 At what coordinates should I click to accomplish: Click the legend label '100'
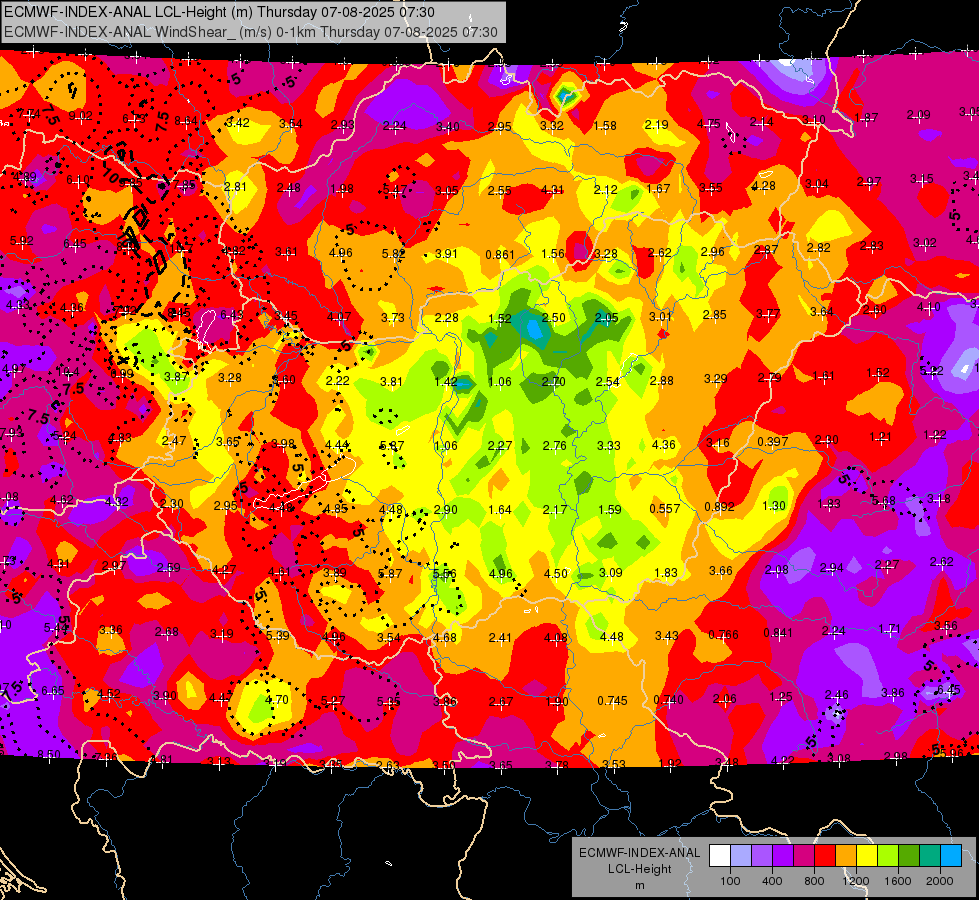pos(730,881)
